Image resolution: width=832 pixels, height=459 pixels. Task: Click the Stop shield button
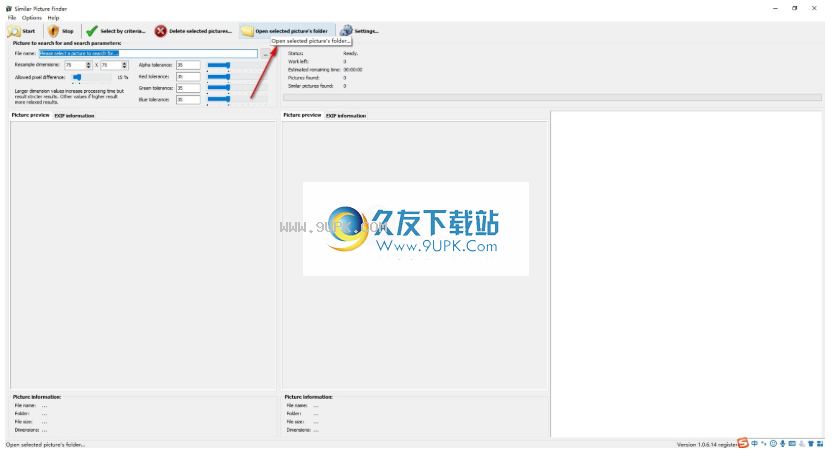click(60, 31)
